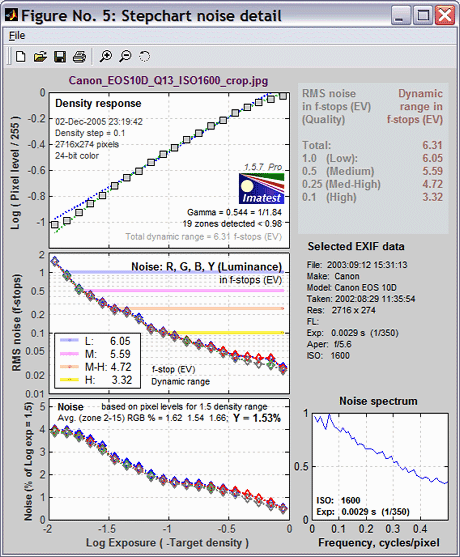Click the 'Model: Canon EOS 10D' EXIF line
This screenshot has height=557, width=460.
coord(352,287)
